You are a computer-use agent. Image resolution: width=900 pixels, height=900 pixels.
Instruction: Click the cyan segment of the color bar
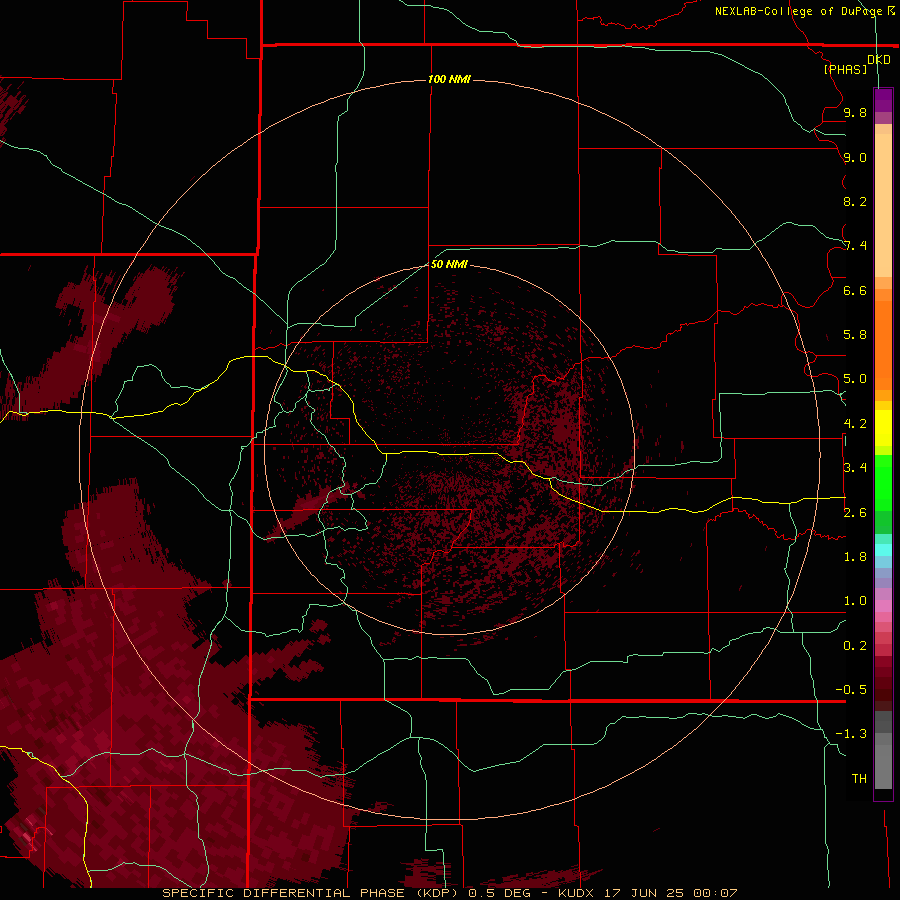click(x=883, y=550)
